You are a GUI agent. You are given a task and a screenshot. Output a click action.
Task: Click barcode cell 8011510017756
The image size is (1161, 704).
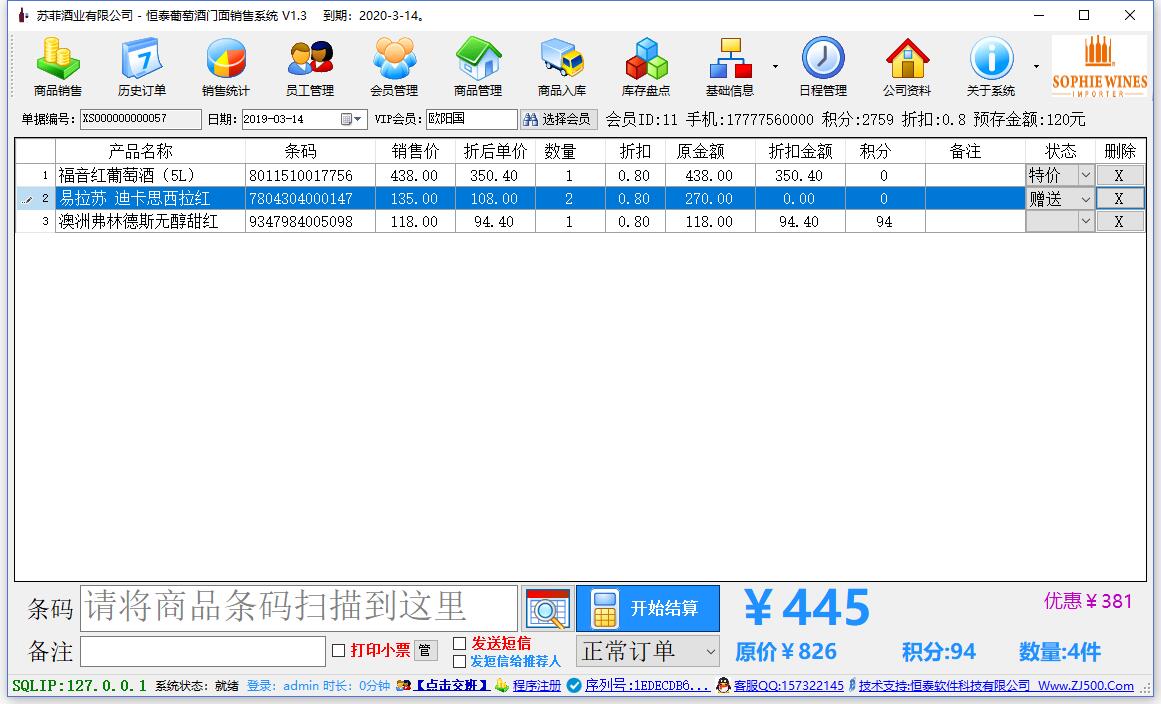tap(310, 175)
